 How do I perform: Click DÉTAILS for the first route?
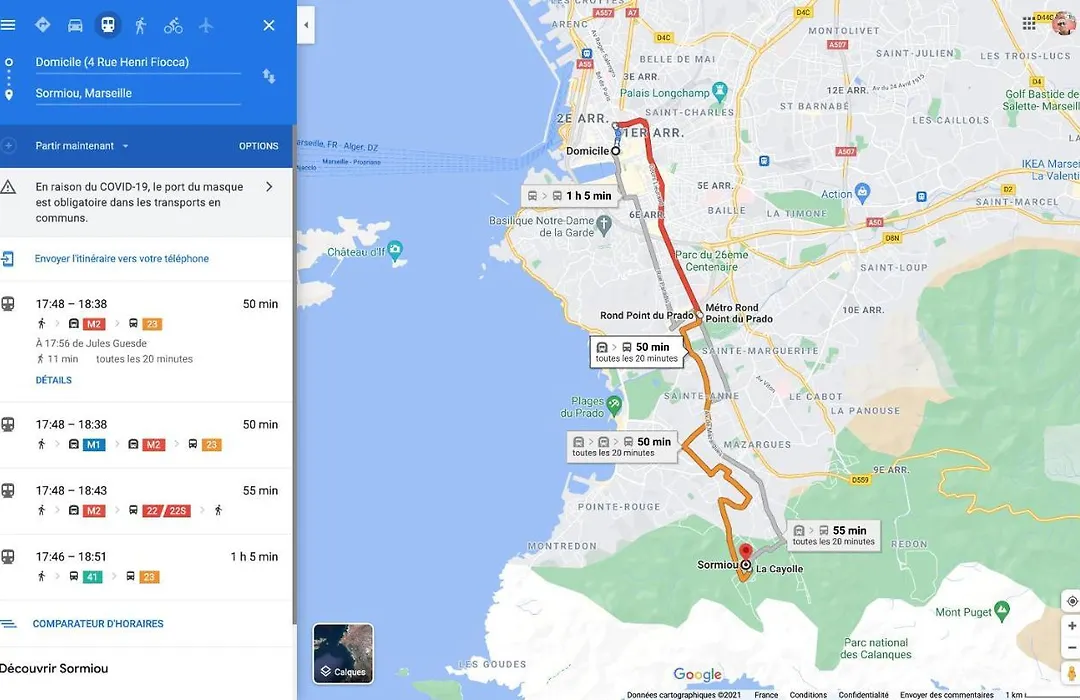pyautogui.click(x=54, y=380)
